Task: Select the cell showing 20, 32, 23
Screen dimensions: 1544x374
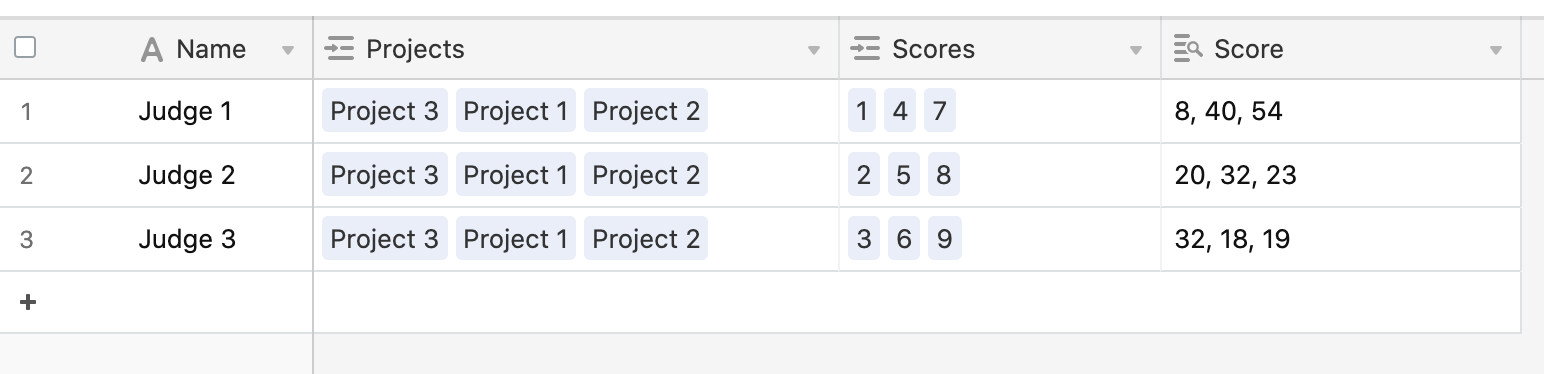Action: click(1340, 175)
